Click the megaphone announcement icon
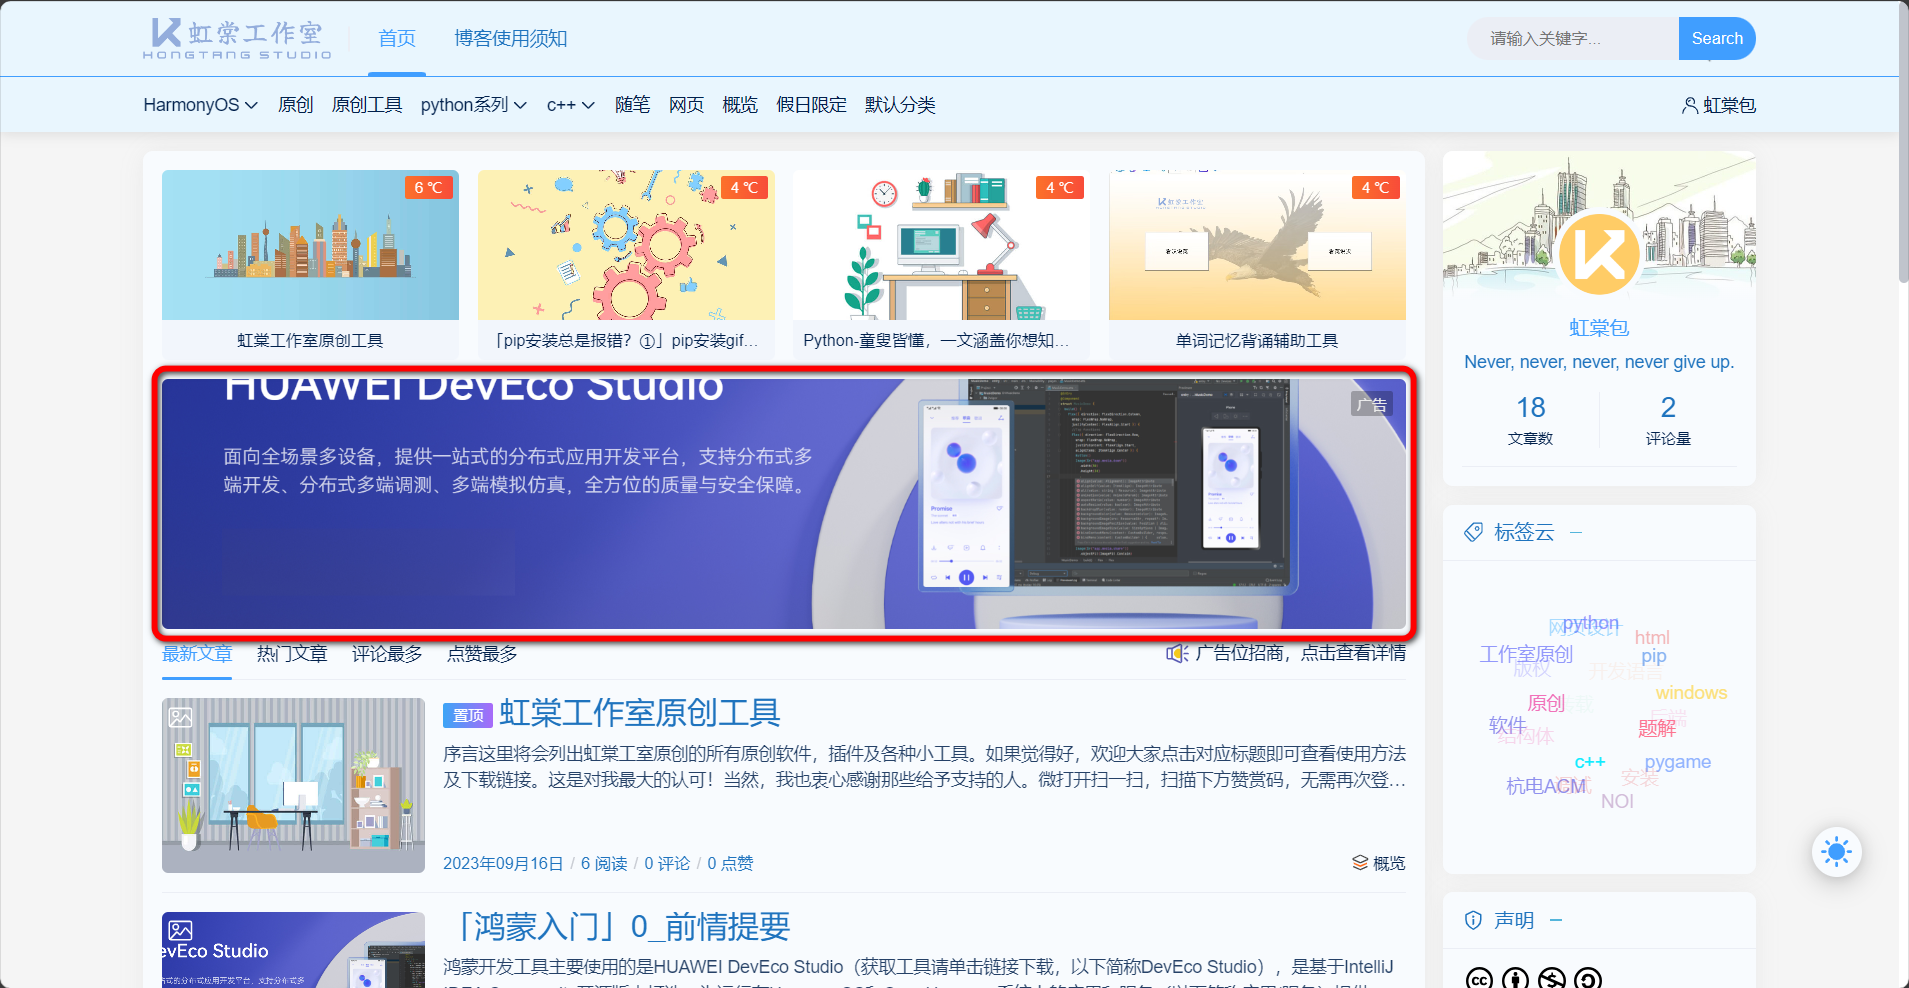The image size is (1909, 988). pyautogui.click(x=1177, y=653)
